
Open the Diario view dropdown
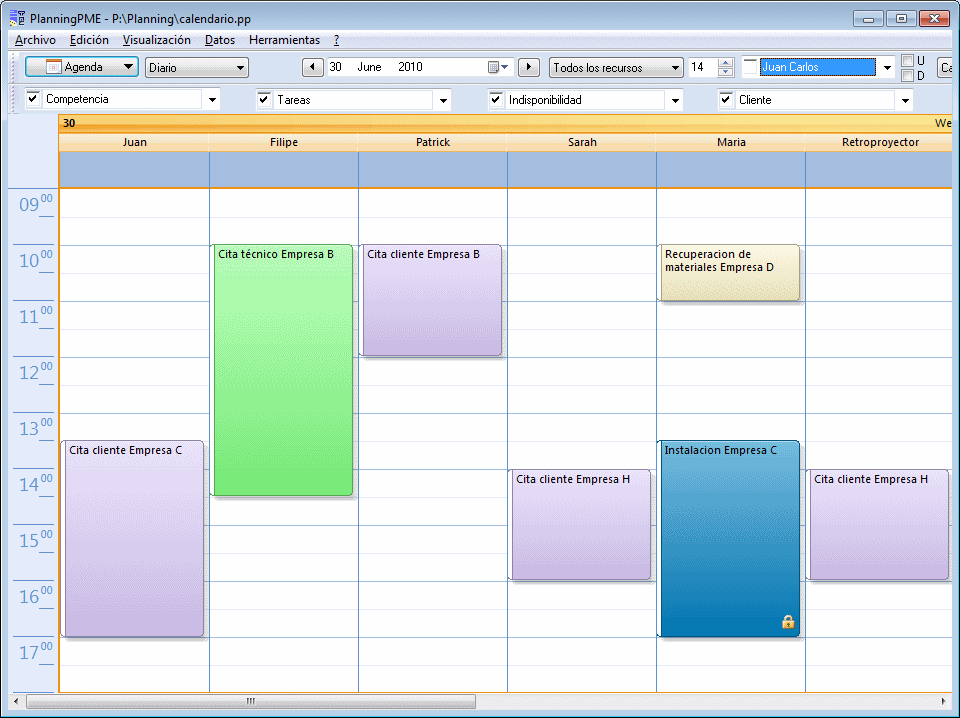click(242, 66)
